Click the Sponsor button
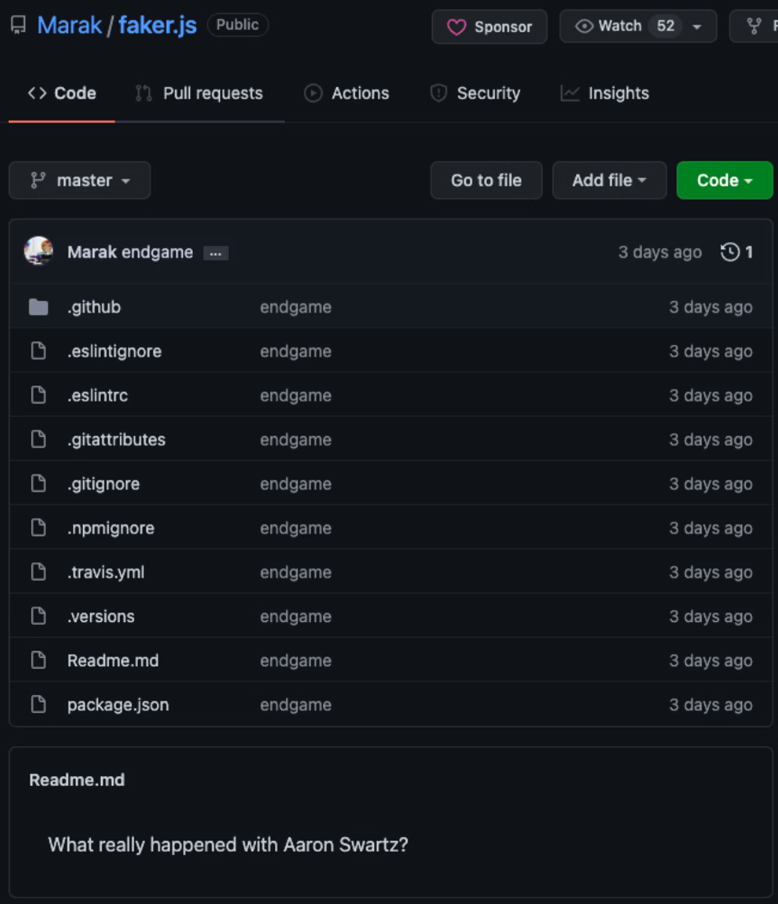The width and height of the screenshot is (778, 904). (489, 27)
